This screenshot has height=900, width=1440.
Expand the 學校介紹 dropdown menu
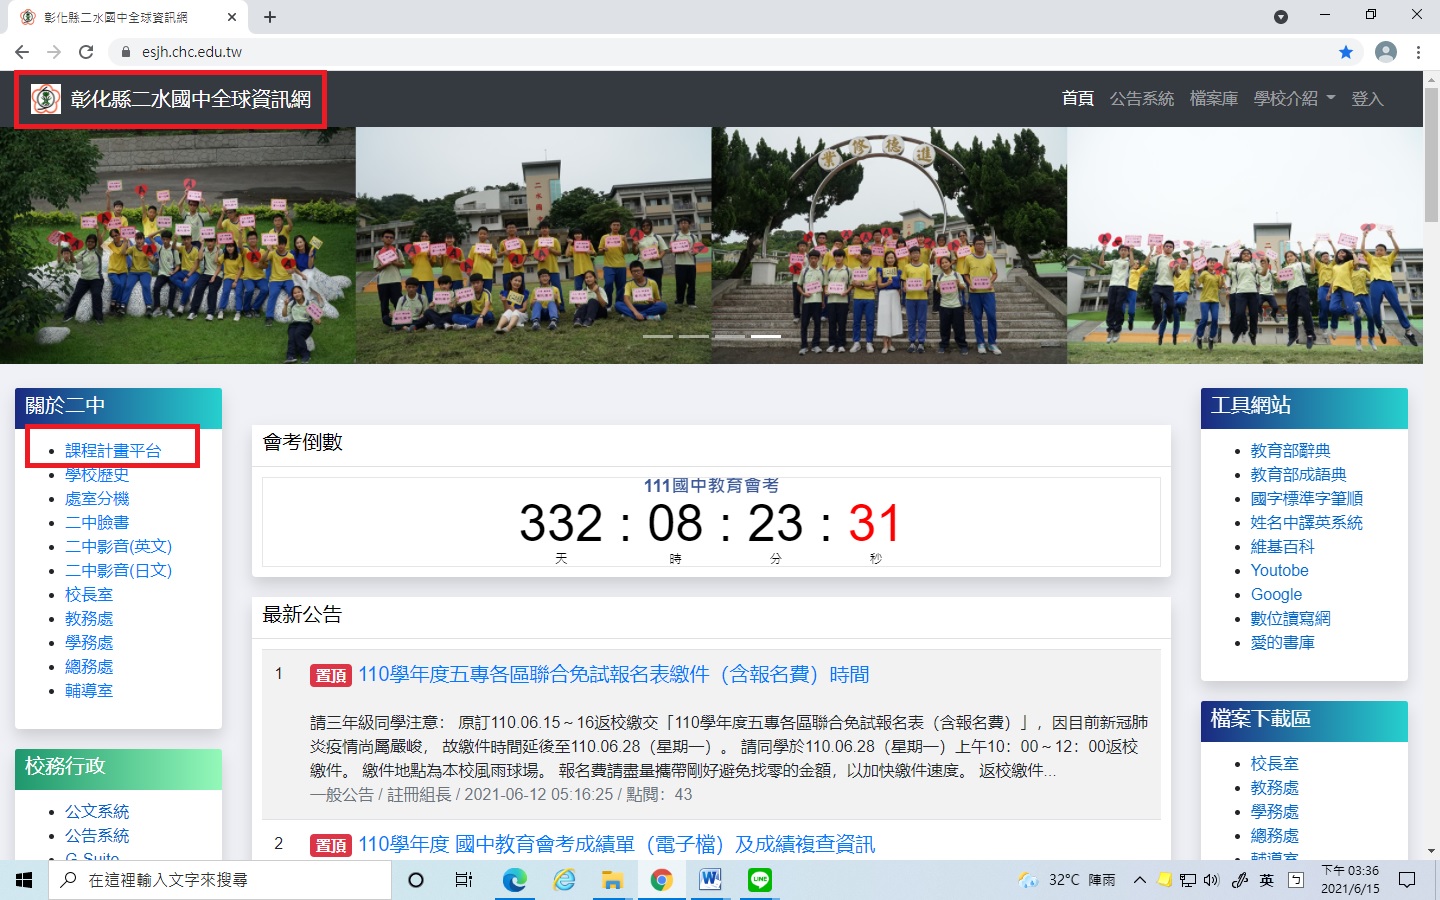tap(1294, 99)
